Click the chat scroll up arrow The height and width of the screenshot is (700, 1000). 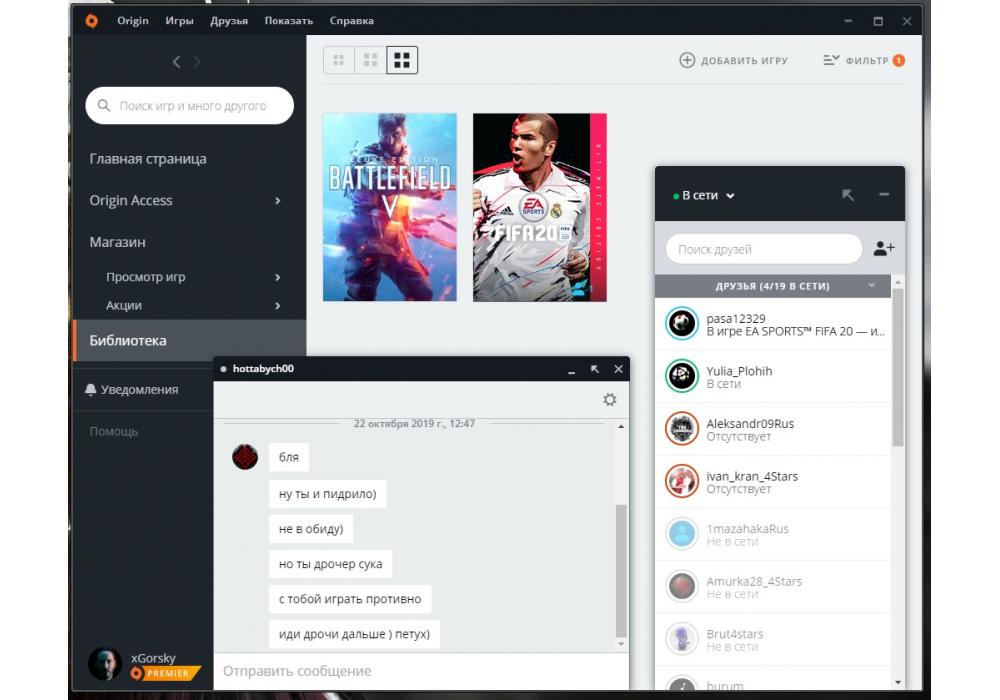point(621,427)
